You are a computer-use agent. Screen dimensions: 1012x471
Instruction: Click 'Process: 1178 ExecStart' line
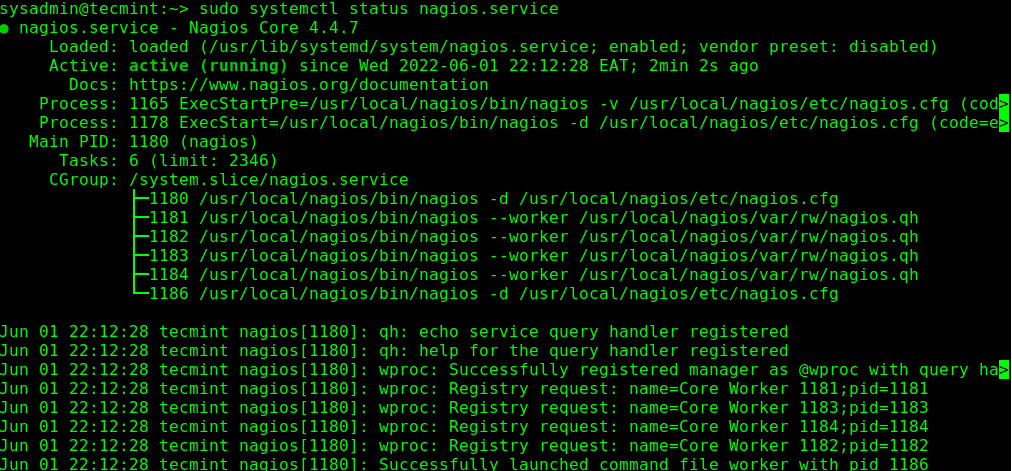coord(523,123)
